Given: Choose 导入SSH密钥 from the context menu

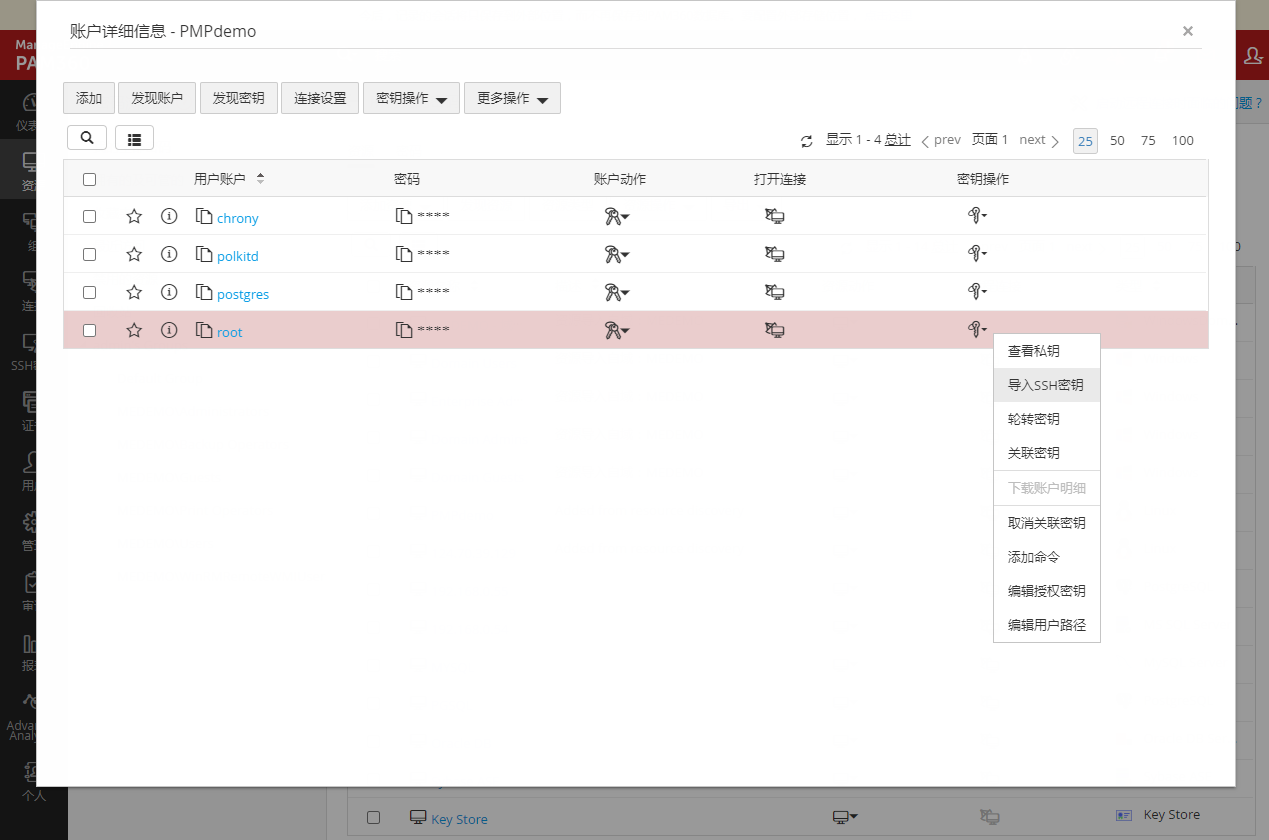Looking at the screenshot, I should click(x=1045, y=385).
